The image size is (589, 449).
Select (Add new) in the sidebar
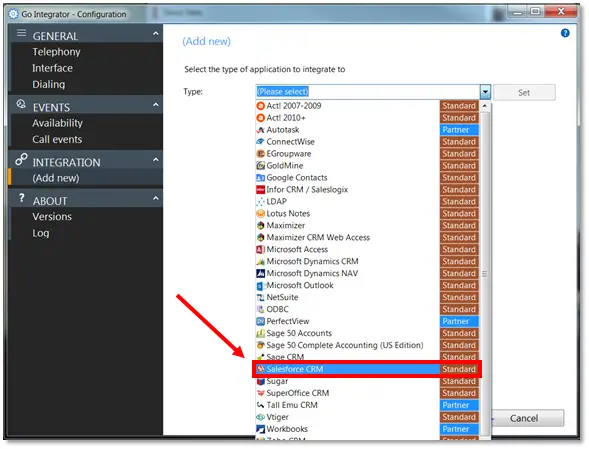tap(56, 178)
